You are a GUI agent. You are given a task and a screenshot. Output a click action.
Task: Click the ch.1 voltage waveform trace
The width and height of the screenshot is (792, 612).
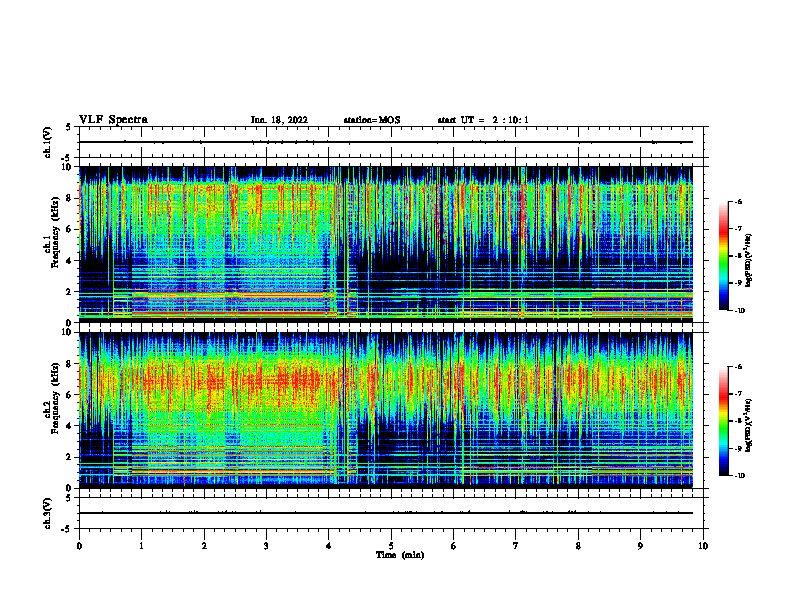tap(386, 142)
